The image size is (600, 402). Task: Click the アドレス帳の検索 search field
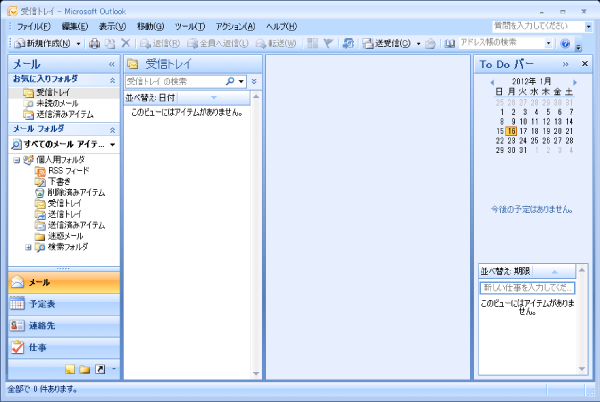[501, 43]
